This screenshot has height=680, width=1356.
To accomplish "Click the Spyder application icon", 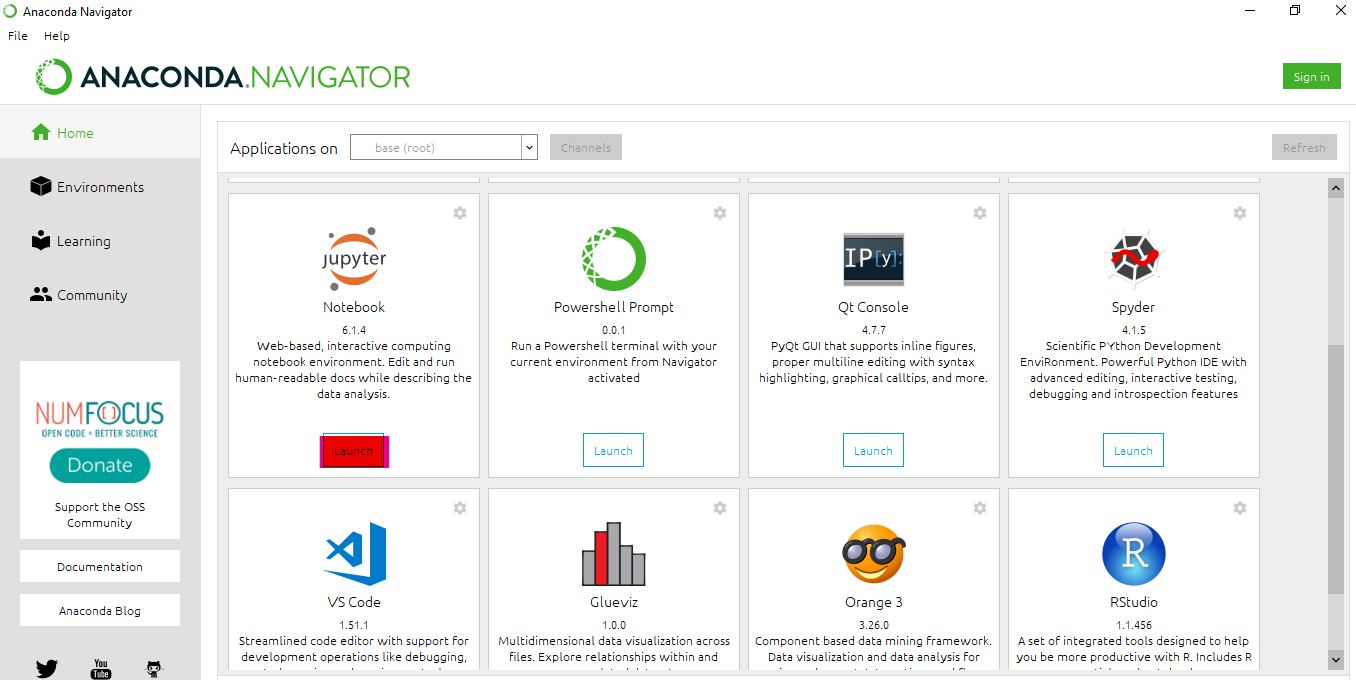I will click(1133, 259).
